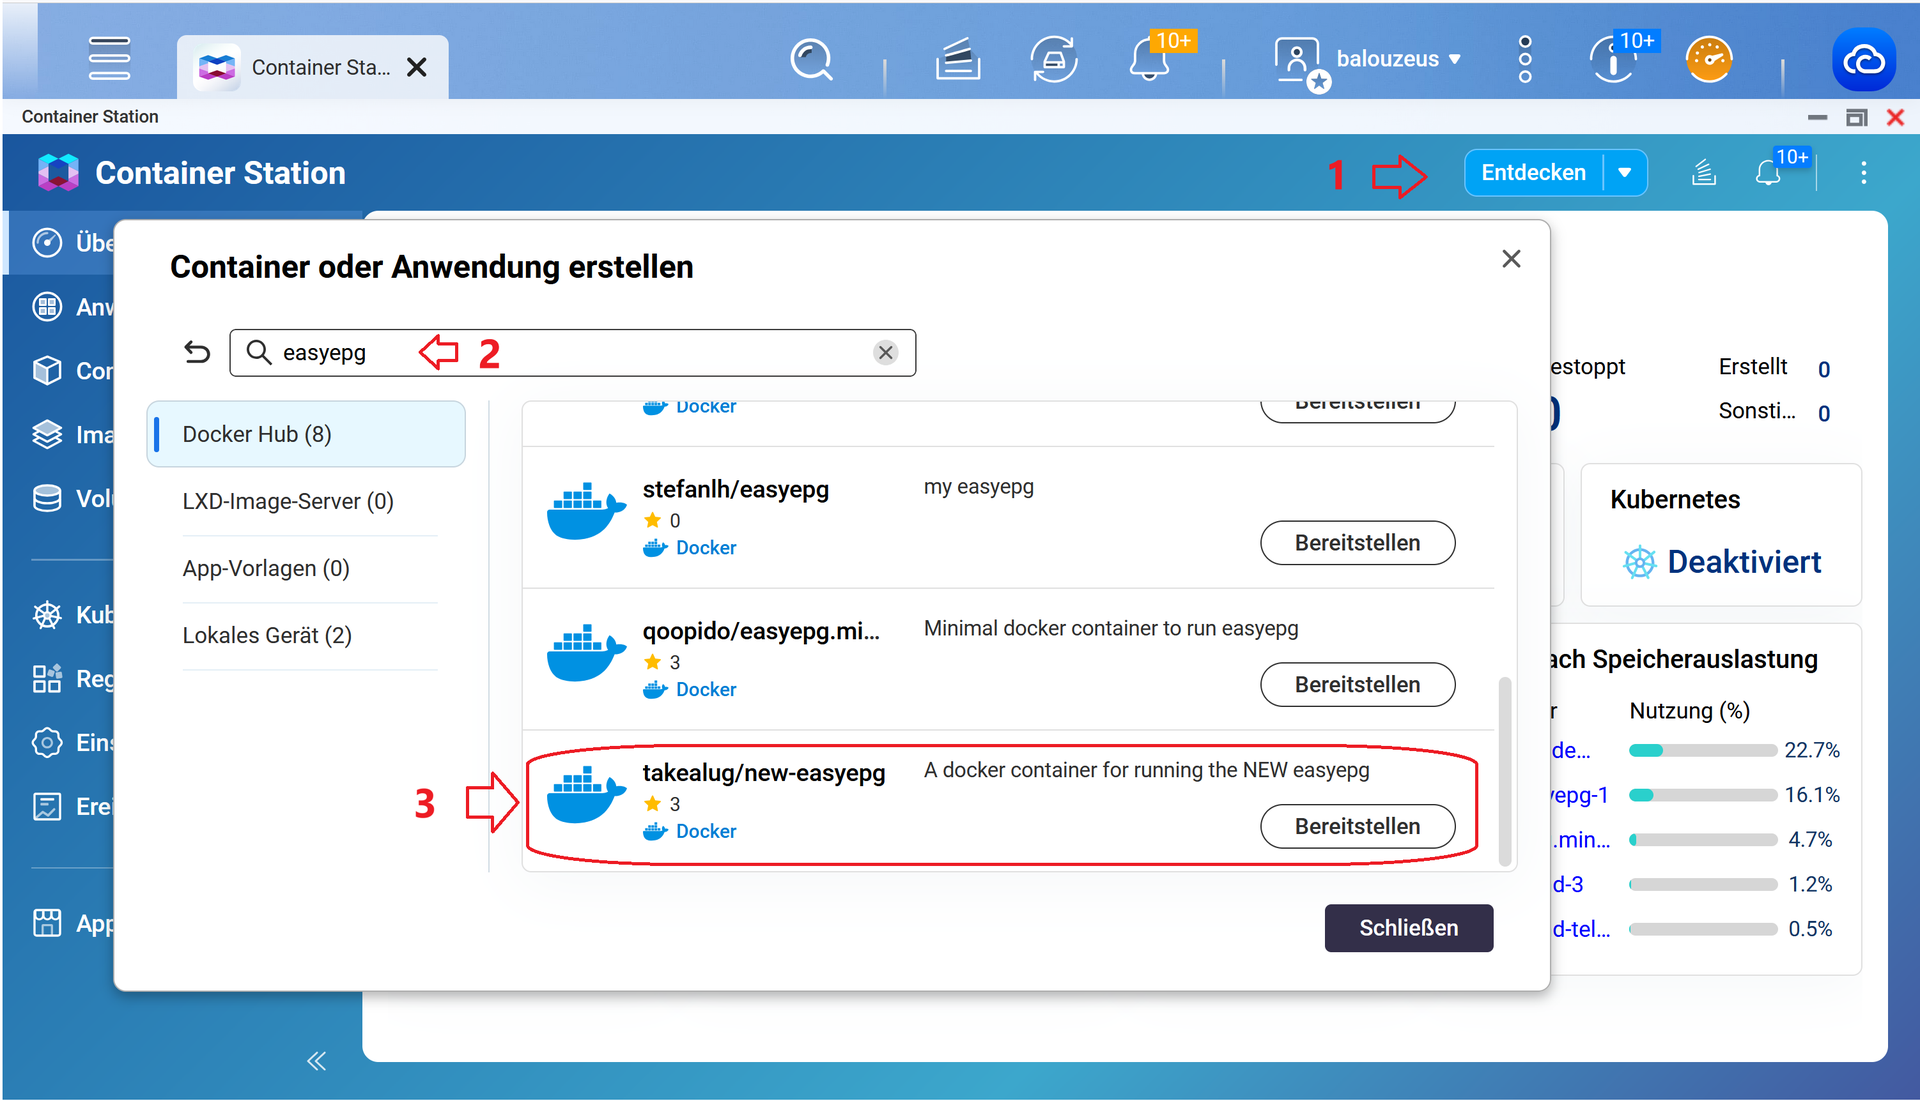Click the easyepg search input field
The width and height of the screenshot is (1920, 1101).
coord(572,352)
